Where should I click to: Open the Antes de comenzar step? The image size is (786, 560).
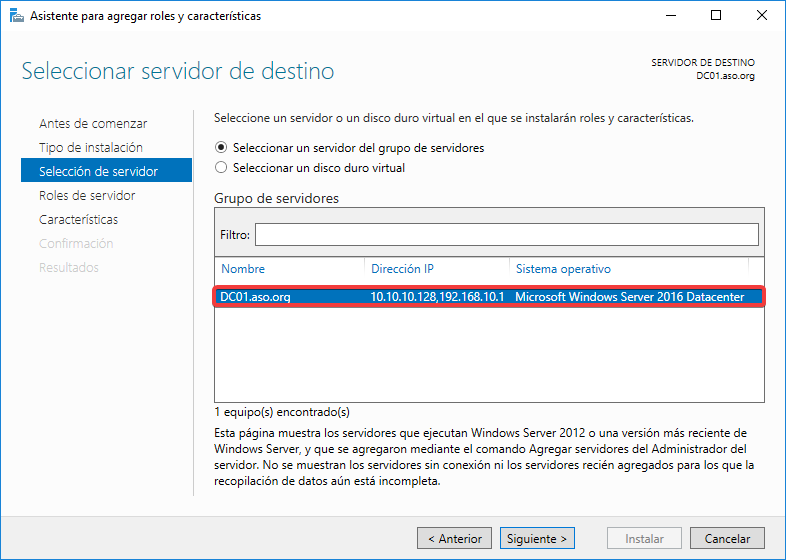93,123
